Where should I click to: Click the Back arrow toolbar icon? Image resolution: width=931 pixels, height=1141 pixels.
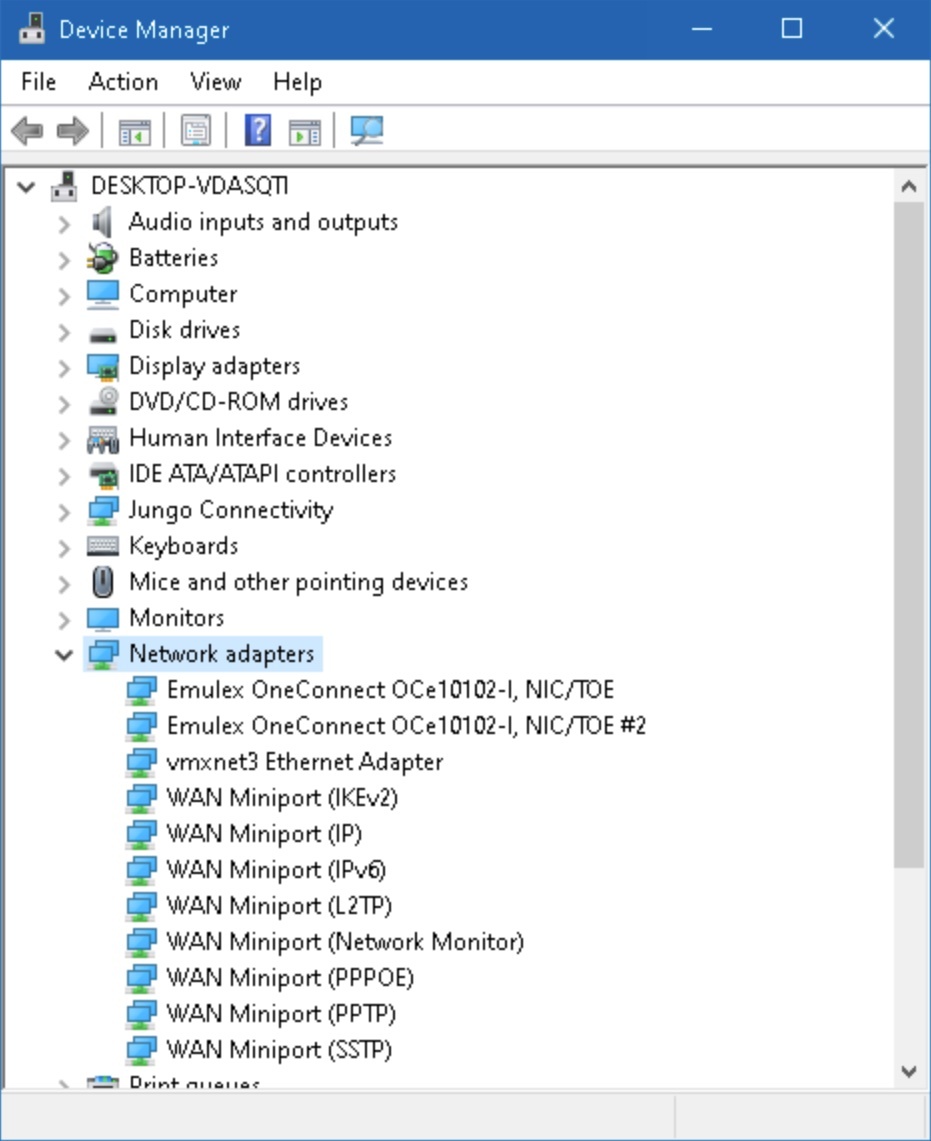click(28, 131)
